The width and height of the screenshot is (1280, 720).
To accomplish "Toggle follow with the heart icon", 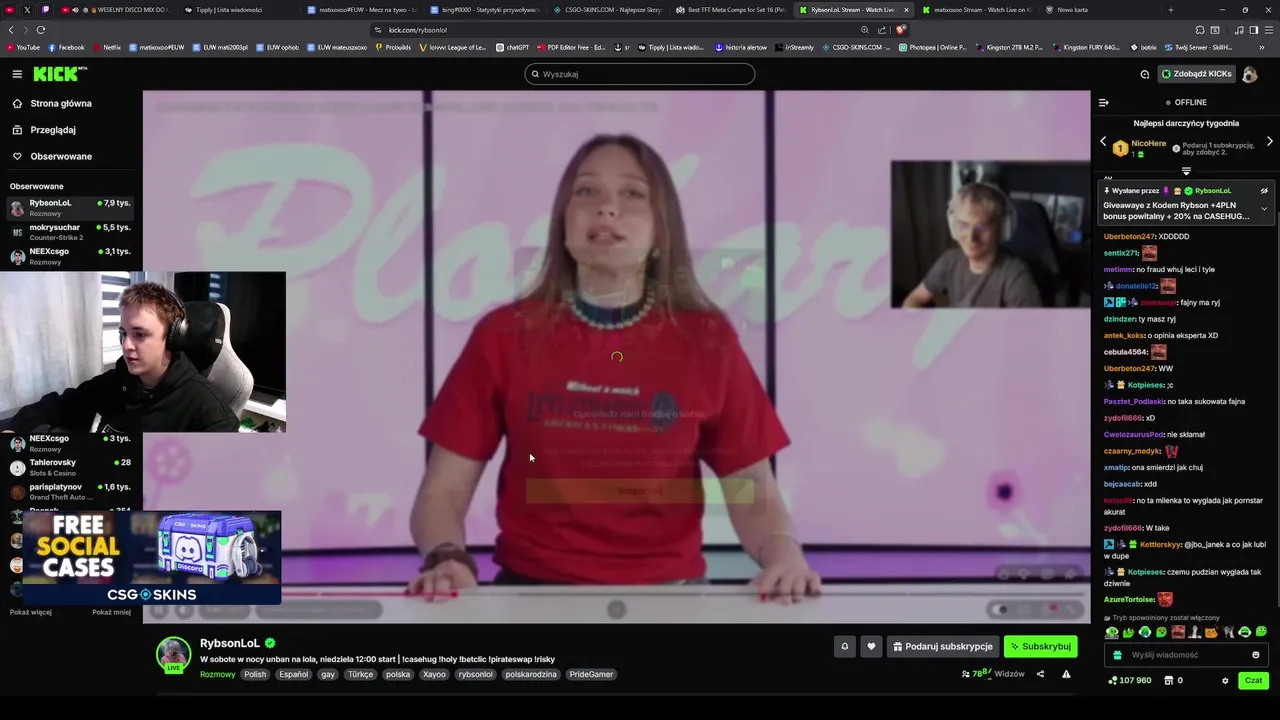I will pyautogui.click(x=871, y=647).
